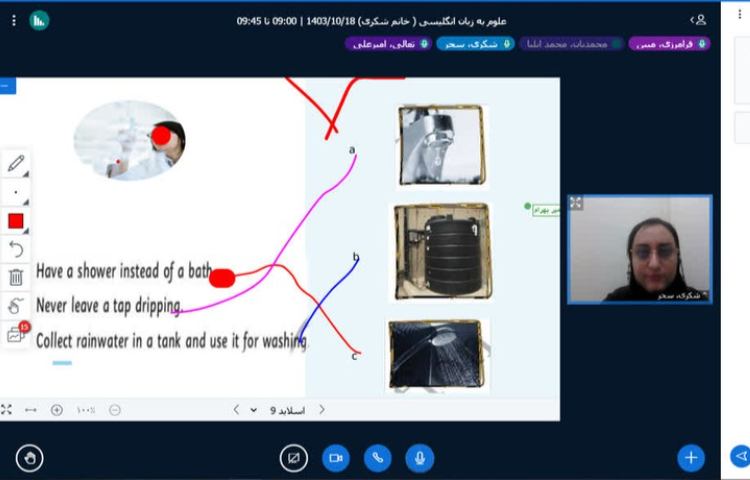Click the phone audio connection button
Viewport: 750px width, 480px height.
coord(377,458)
